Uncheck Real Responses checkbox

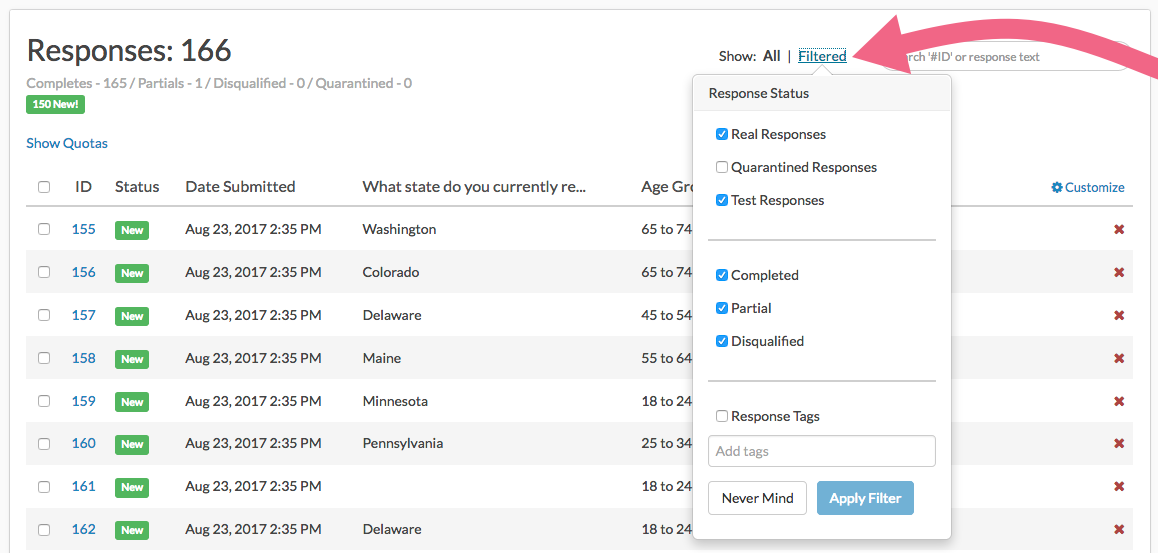pyautogui.click(x=722, y=134)
